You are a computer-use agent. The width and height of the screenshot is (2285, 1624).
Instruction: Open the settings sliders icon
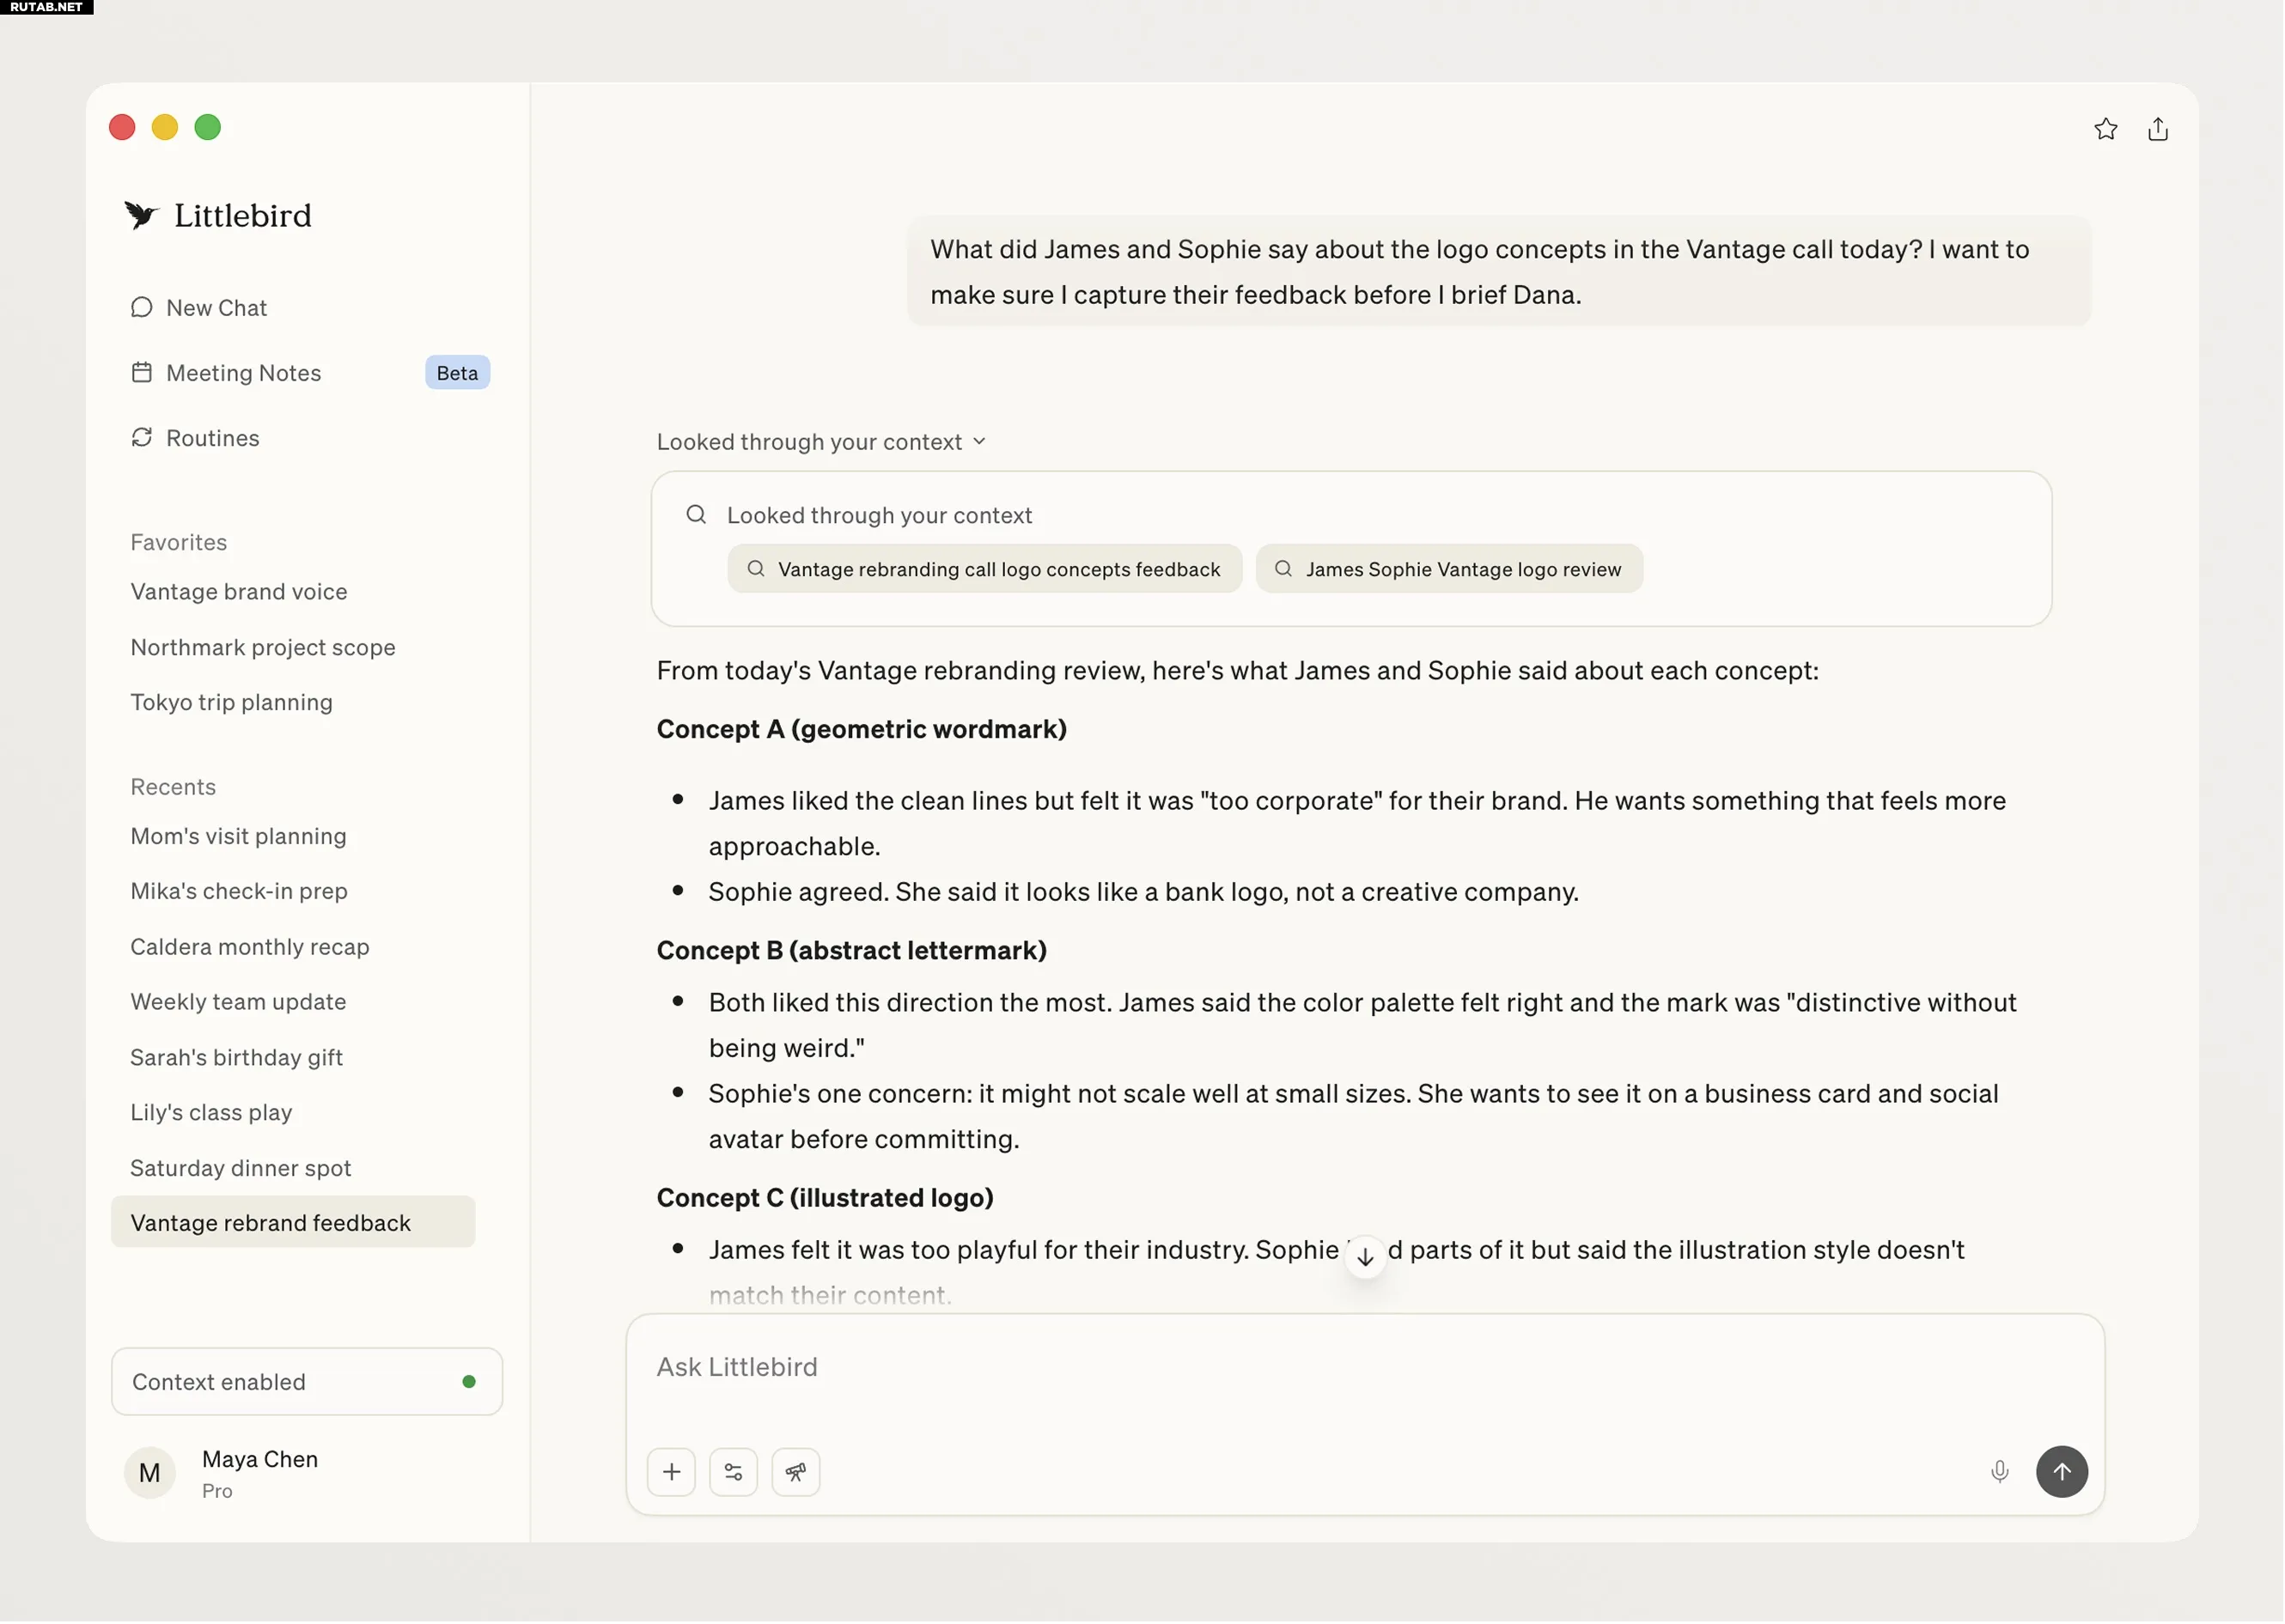[x=734, y=1472]
